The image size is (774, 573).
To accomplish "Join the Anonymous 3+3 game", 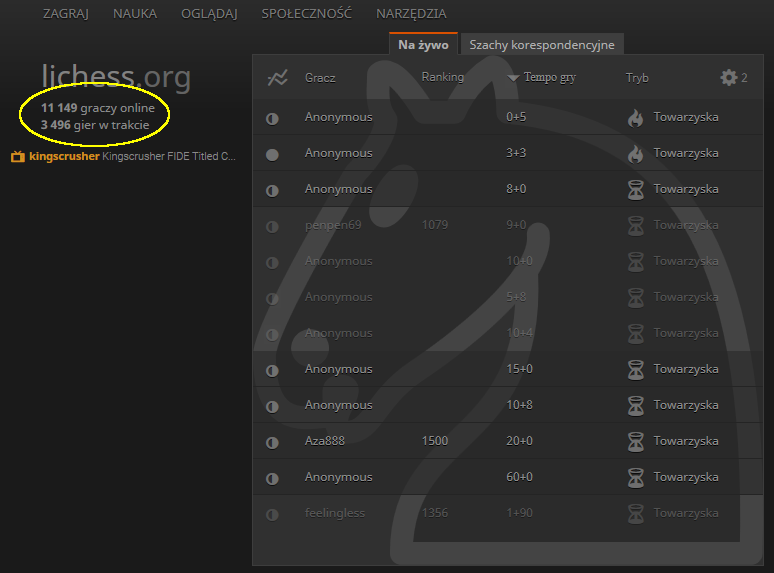I will 507,153.
